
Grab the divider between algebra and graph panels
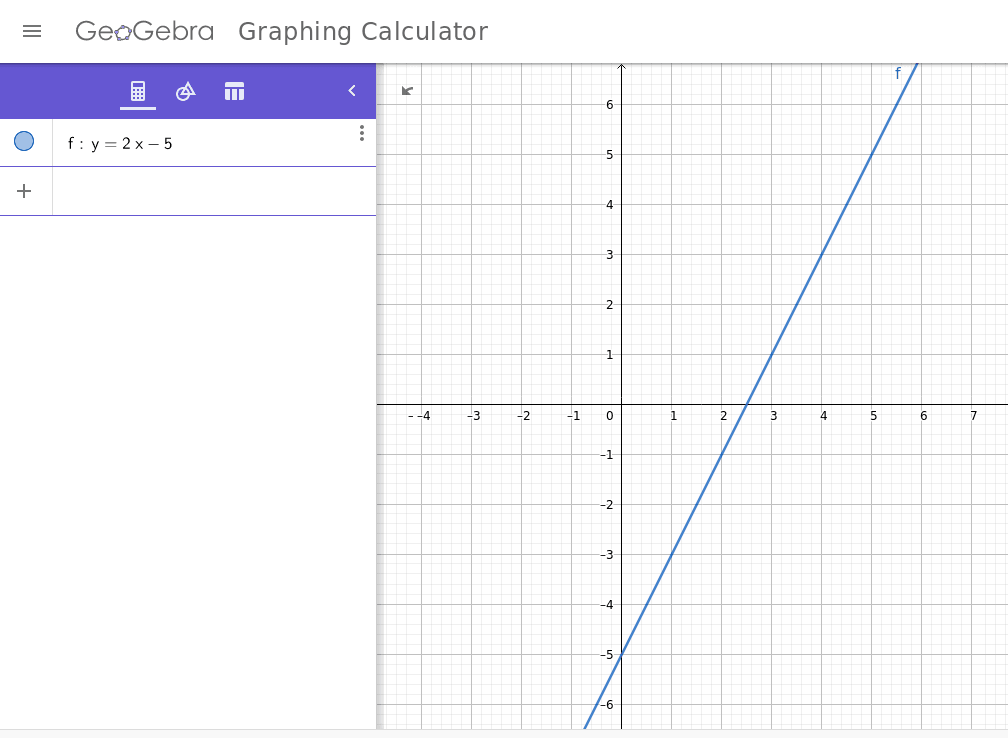click(x=378, y=400)
